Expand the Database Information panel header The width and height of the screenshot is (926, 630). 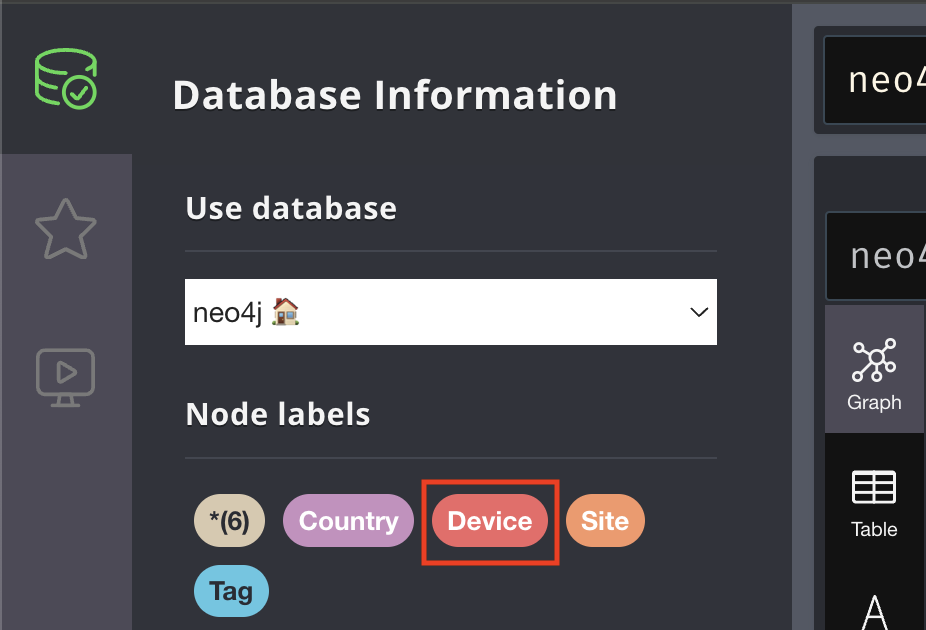(395, 95)
